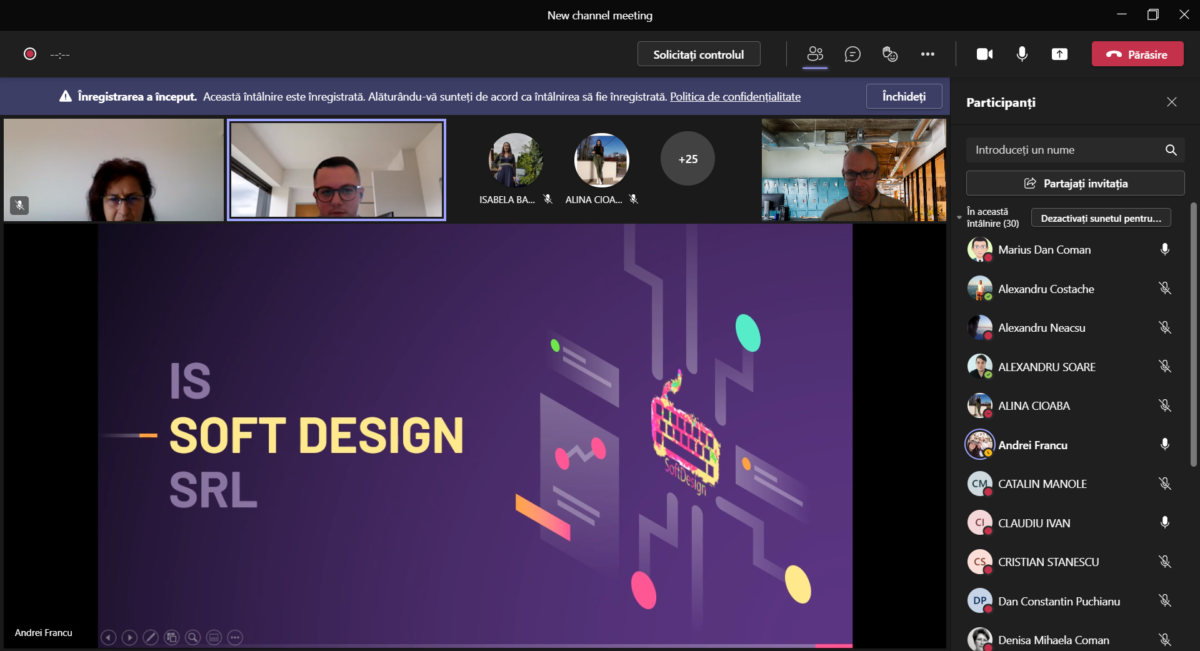Click the share content tray icon
1200x651 pixels.
tap(1059, 54)
